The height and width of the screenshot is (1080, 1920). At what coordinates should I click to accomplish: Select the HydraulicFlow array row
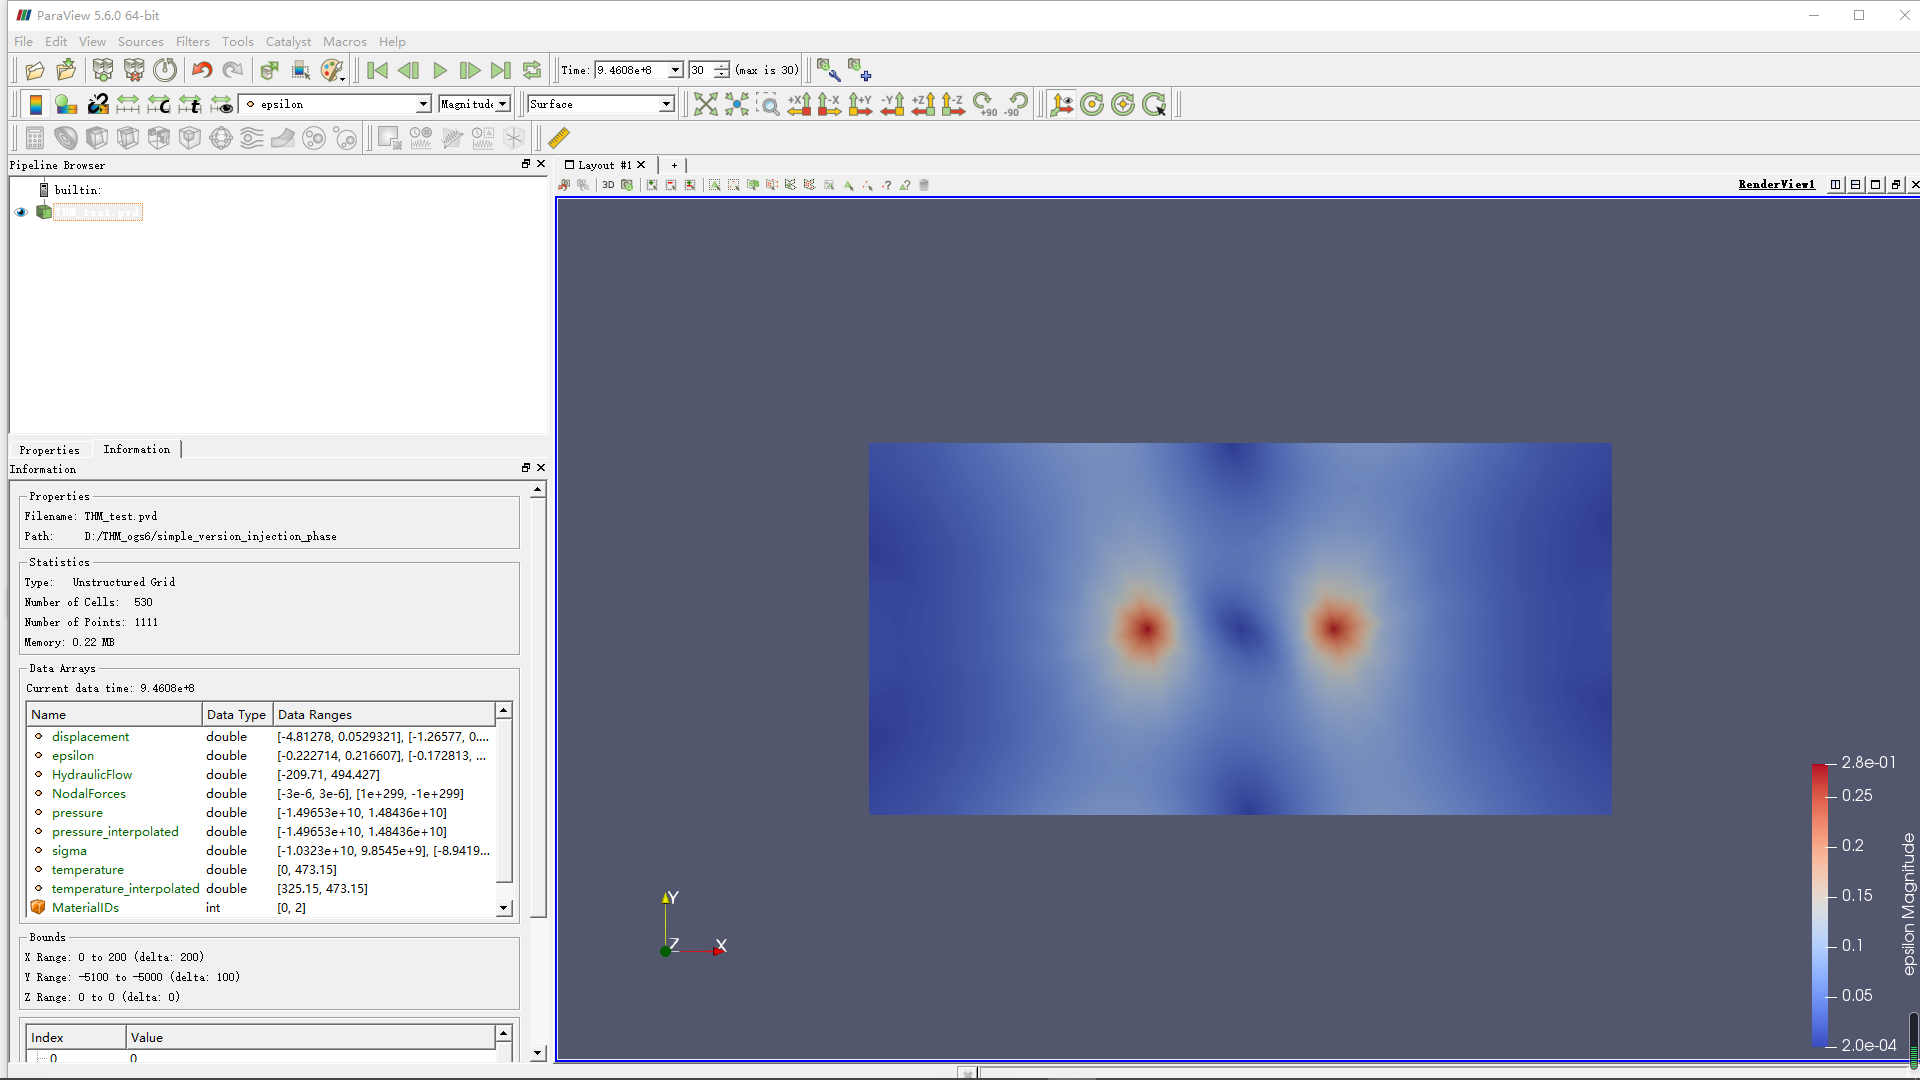tap(260, 775)
